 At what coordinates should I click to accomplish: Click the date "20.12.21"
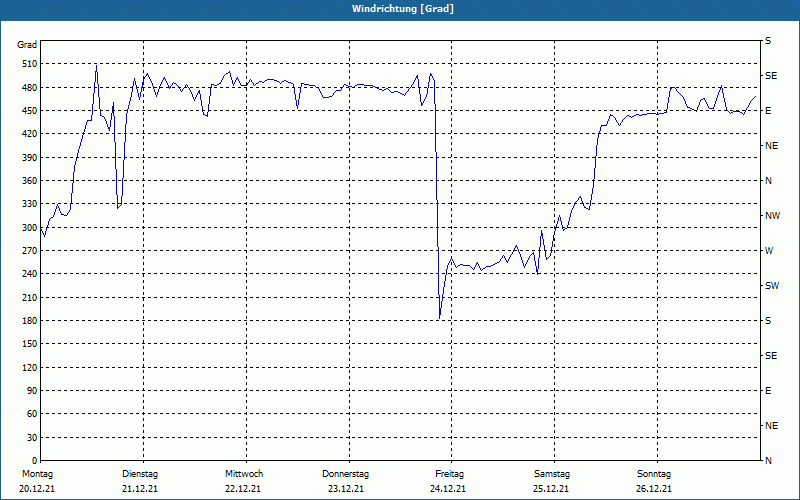tap(37, 489)
